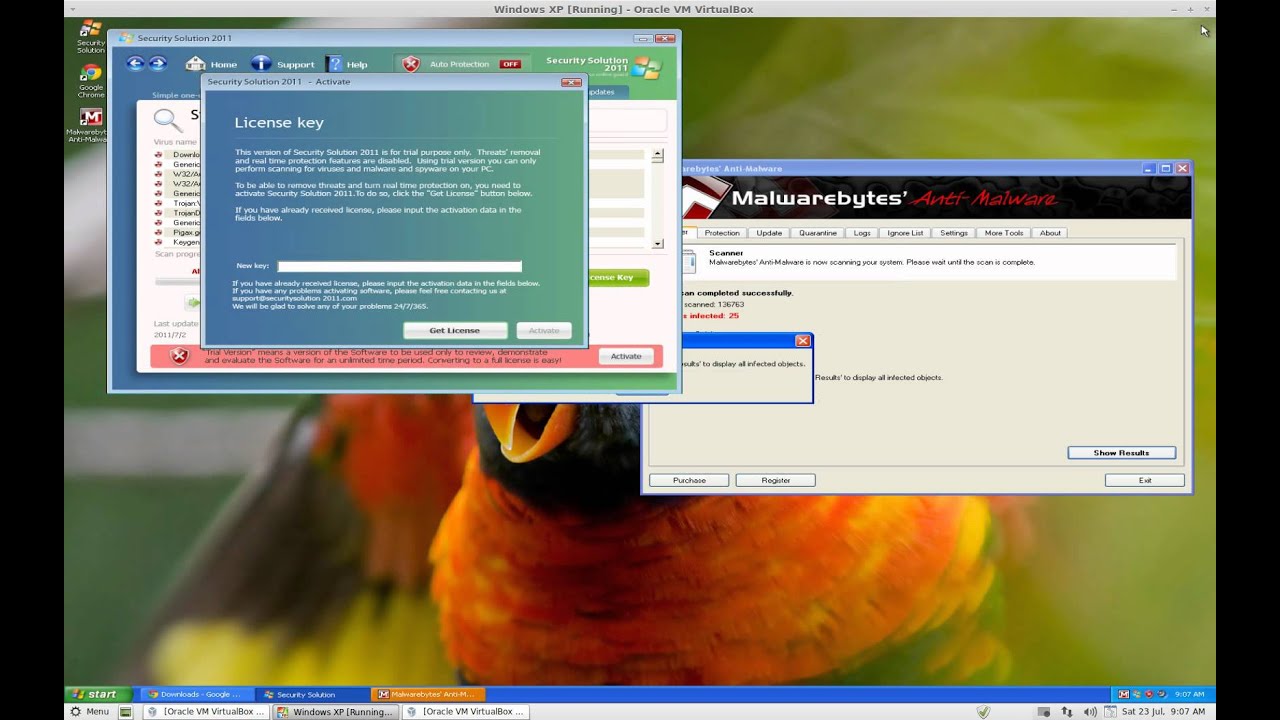Open Help in Security Solution 2011
Screen dimensions: 1280x720
[x=347, y=64]
